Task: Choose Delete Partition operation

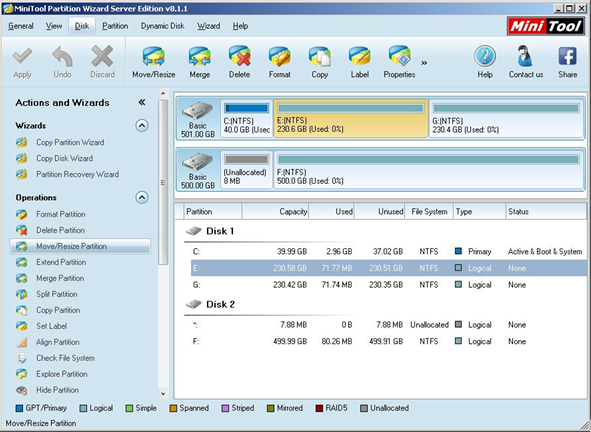Action: coord(60,230)
